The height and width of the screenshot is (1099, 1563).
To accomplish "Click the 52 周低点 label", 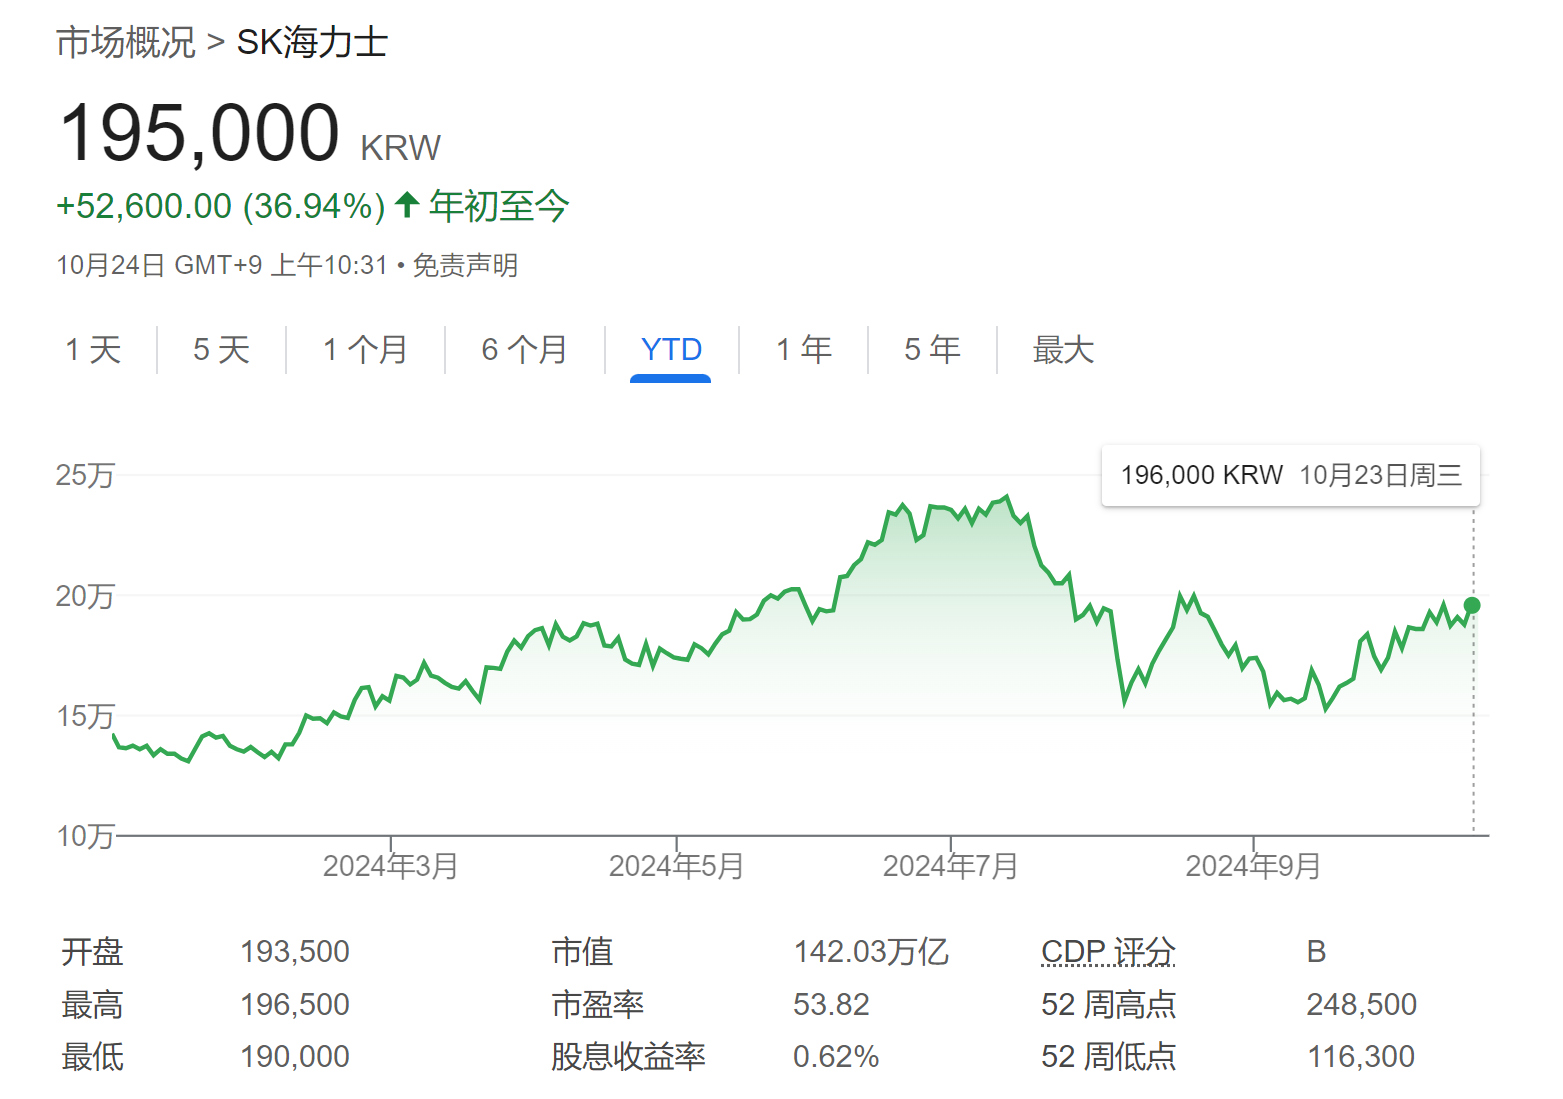I will tap(1108, 1057).
